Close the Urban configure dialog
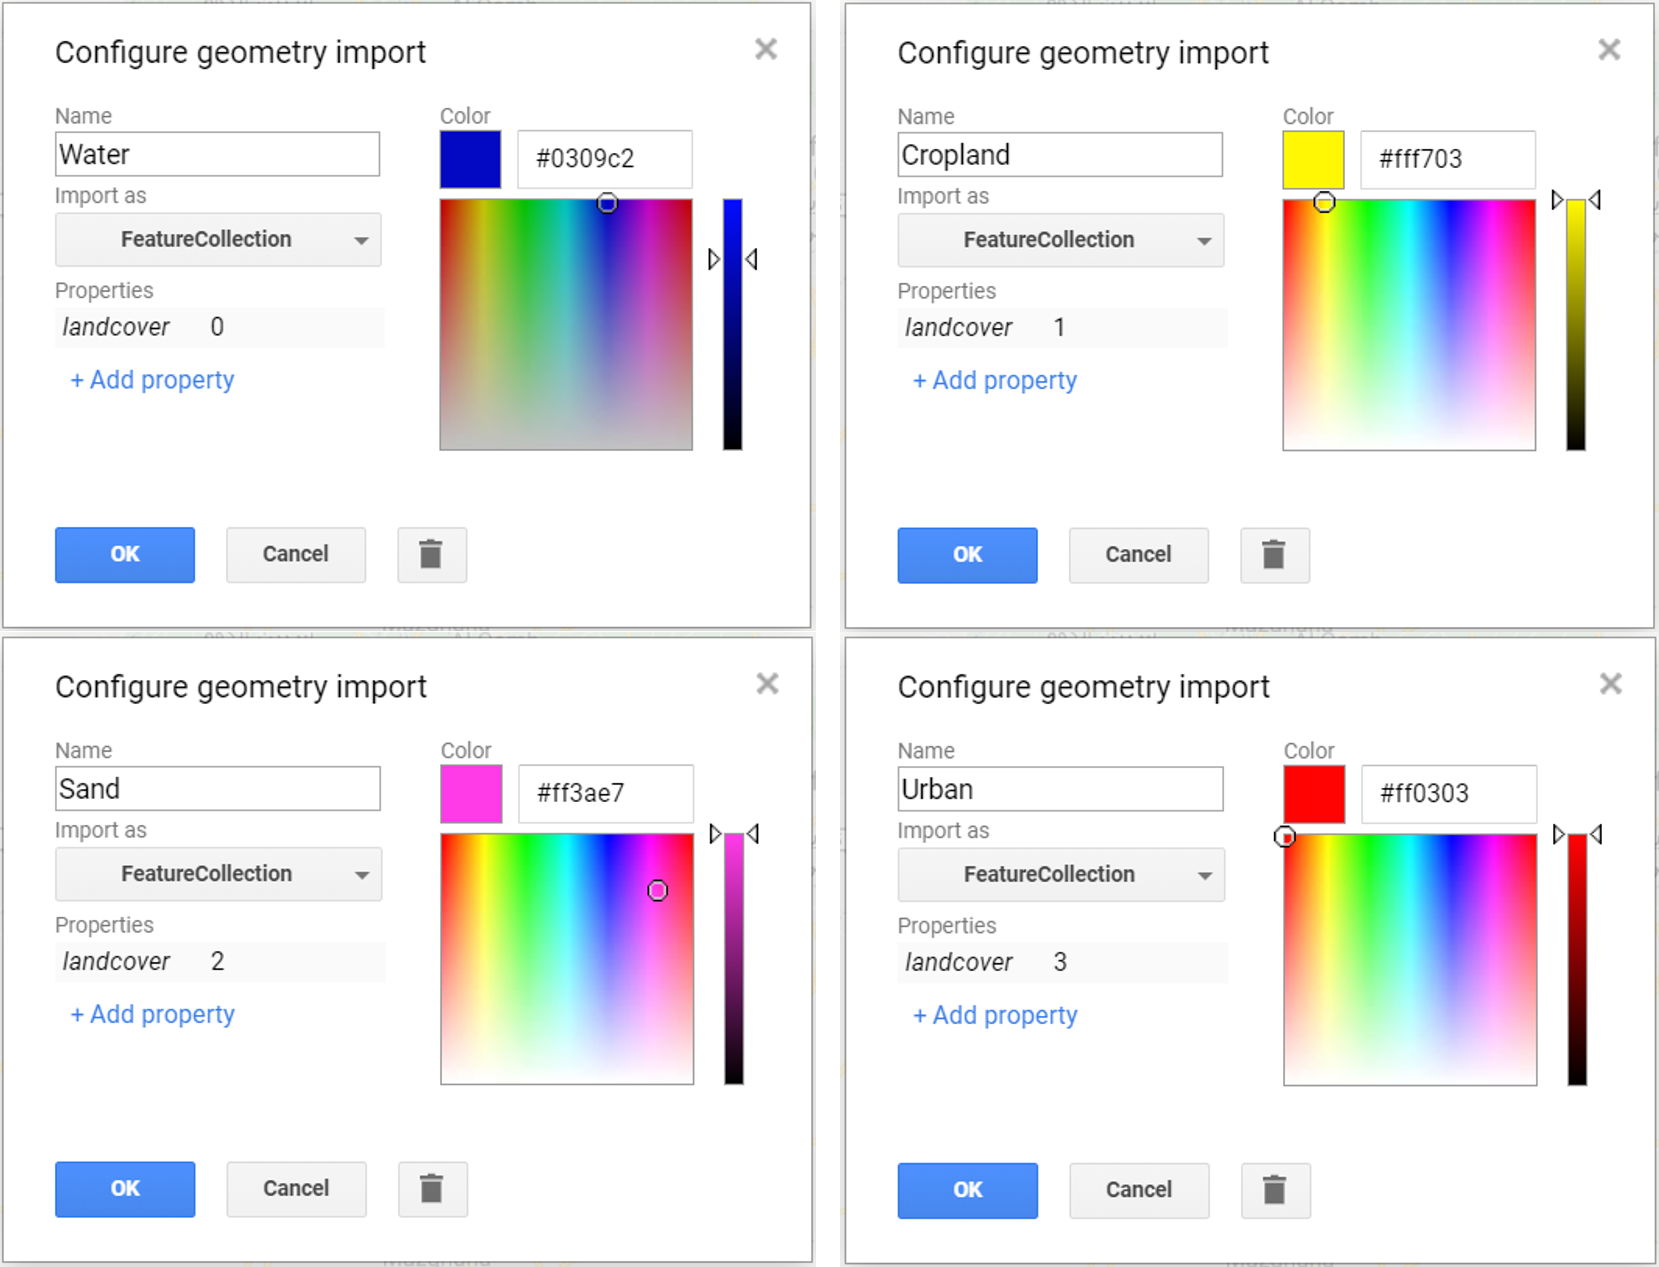Viewport: 1659px width, 1267px height. pyautogui.click(x=1610, y=684)
